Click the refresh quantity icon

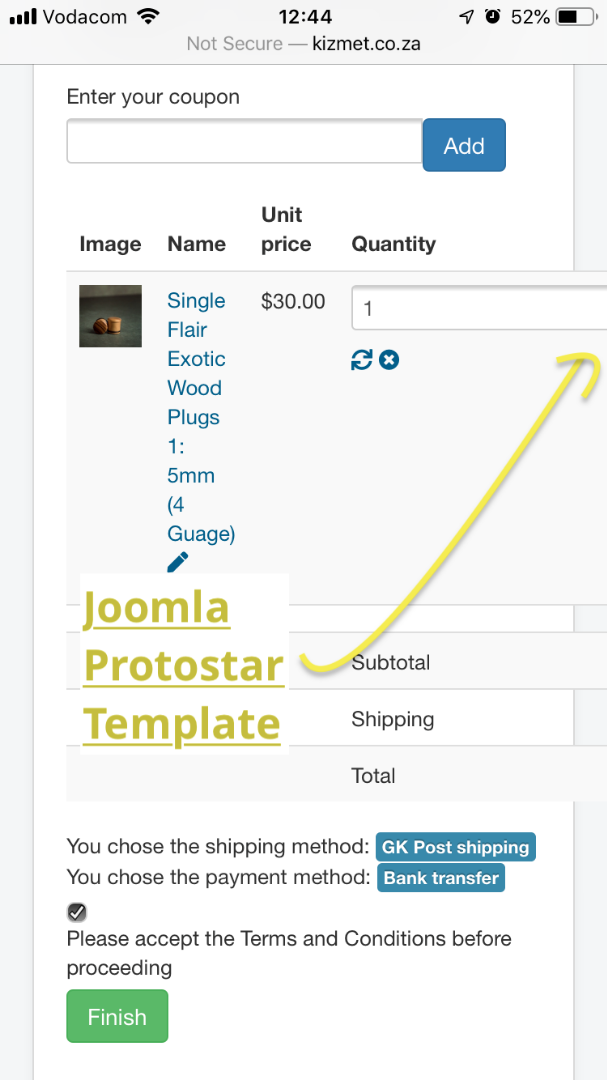pyautogui.click(x=361, y=360)
